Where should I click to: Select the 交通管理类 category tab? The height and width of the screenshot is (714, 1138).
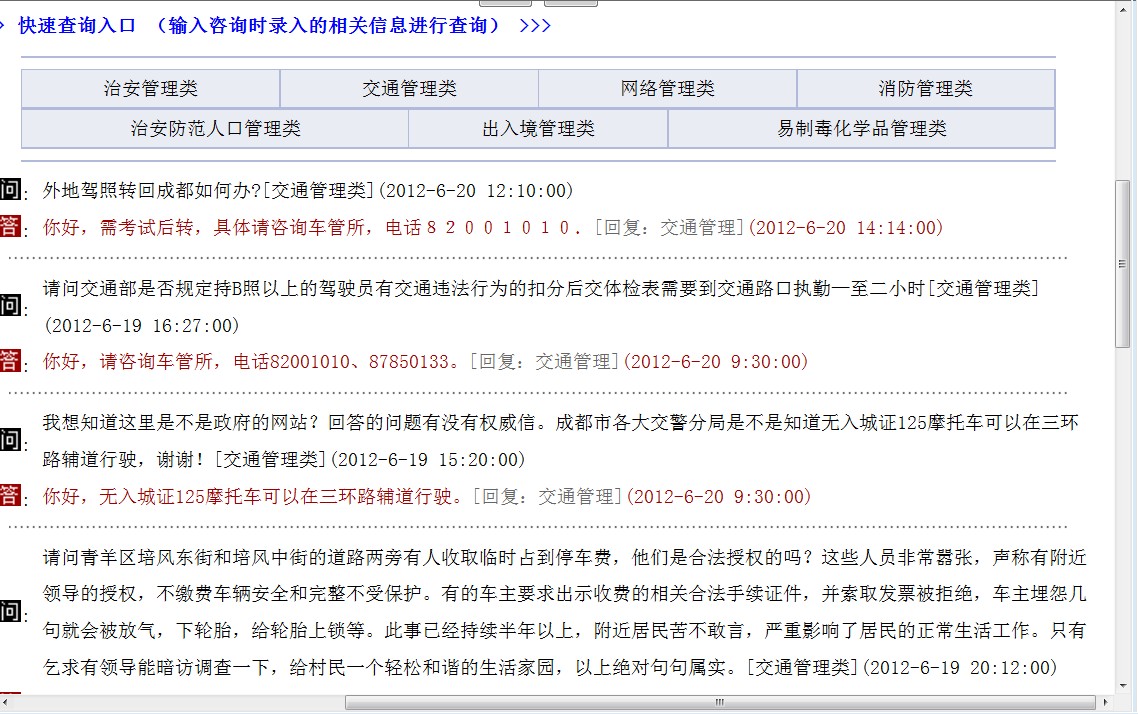[x=409, y=89]
